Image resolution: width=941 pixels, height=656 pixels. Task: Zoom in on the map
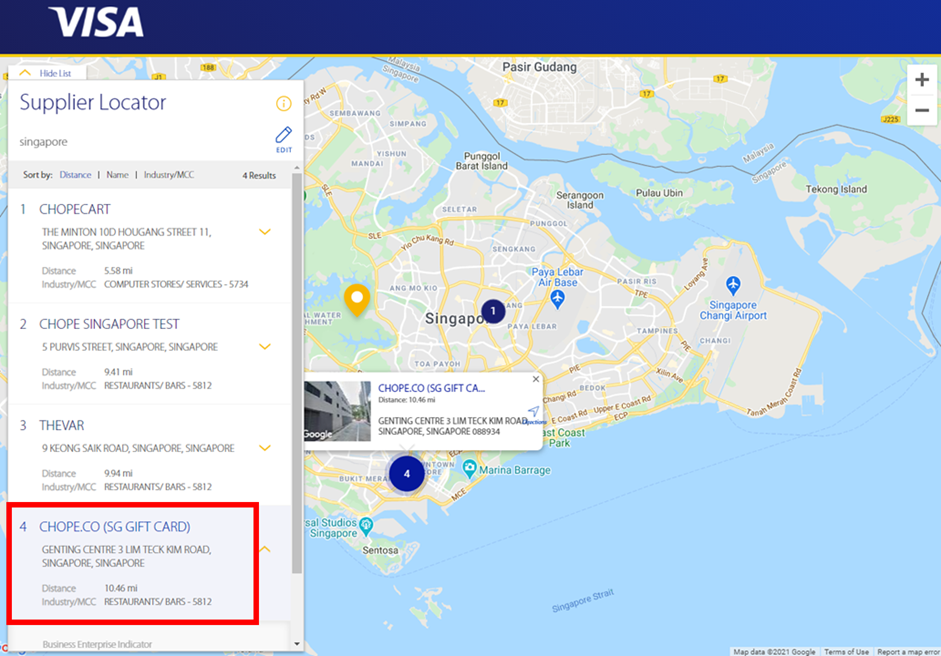click(922, 80)
